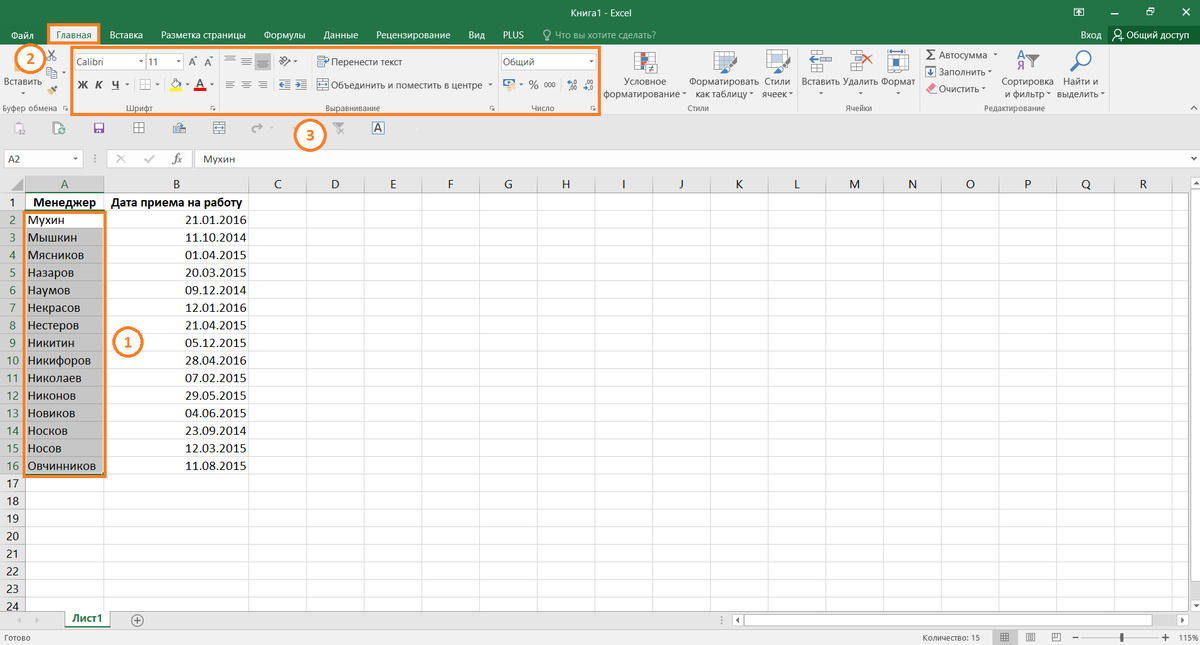Add a new sheet with plus icon

(x=138, y=620)
